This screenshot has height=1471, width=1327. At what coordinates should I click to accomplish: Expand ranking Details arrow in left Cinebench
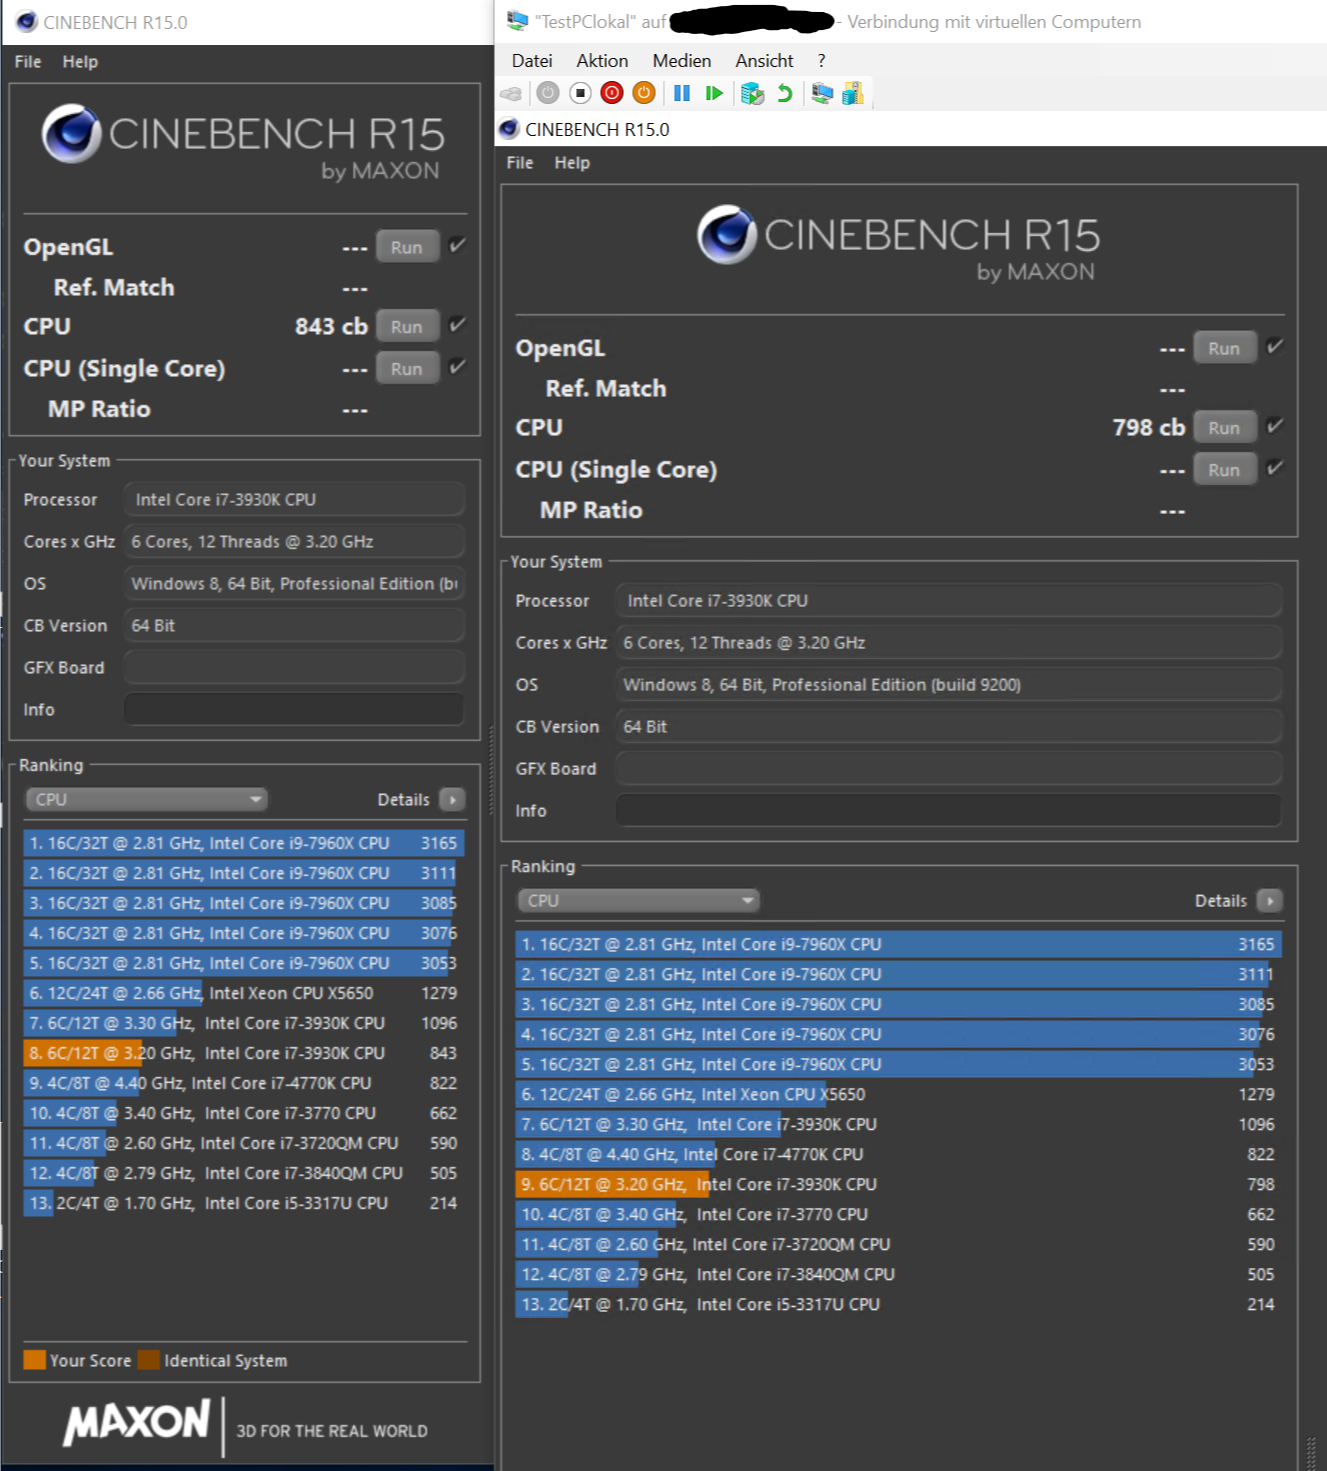tap(452, 800)
